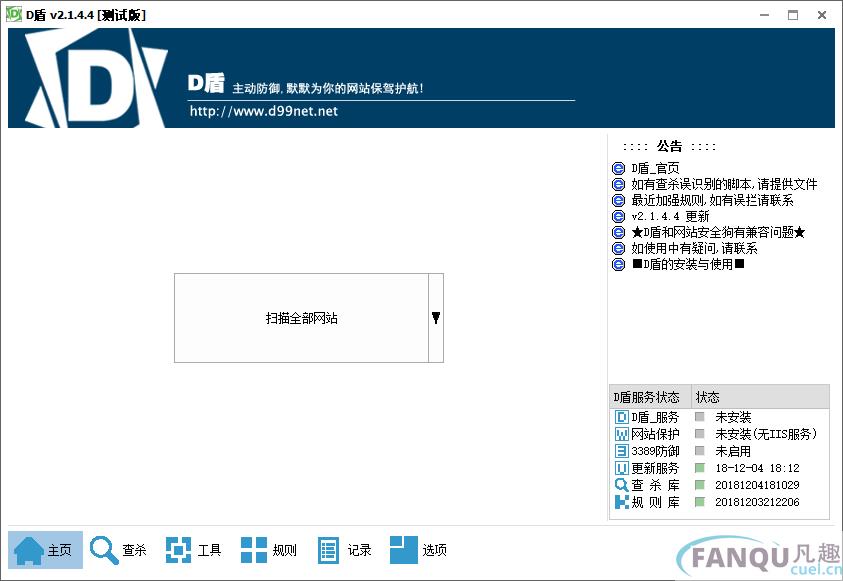Click the D盾服务状态 column header
This screenshot has width=843, height=581.
click(650, 397)
